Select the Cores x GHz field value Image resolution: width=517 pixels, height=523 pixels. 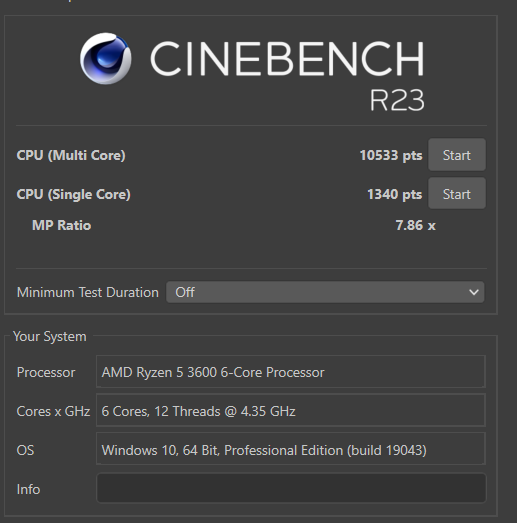tap(291, 410)
